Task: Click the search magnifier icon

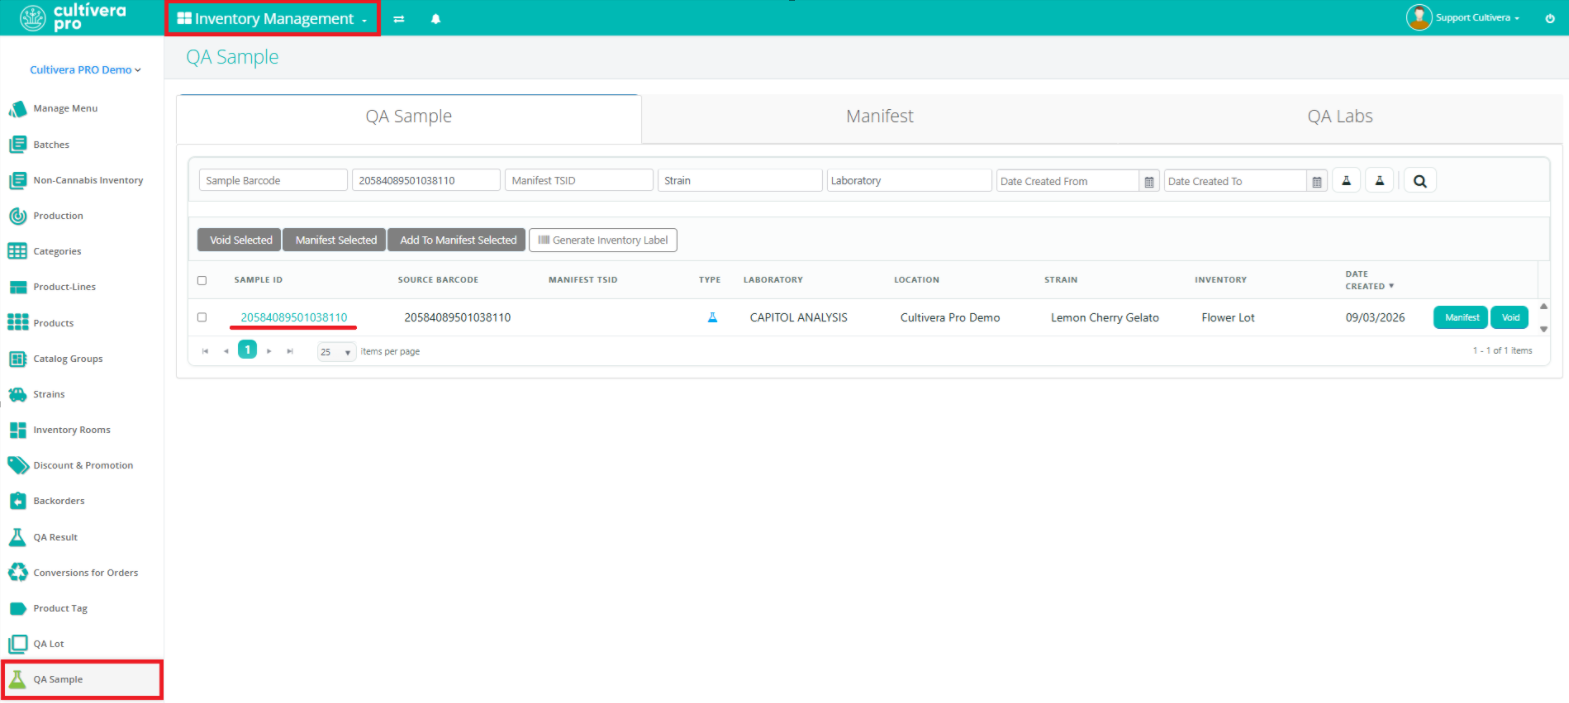Action: tap(1420, 181)
